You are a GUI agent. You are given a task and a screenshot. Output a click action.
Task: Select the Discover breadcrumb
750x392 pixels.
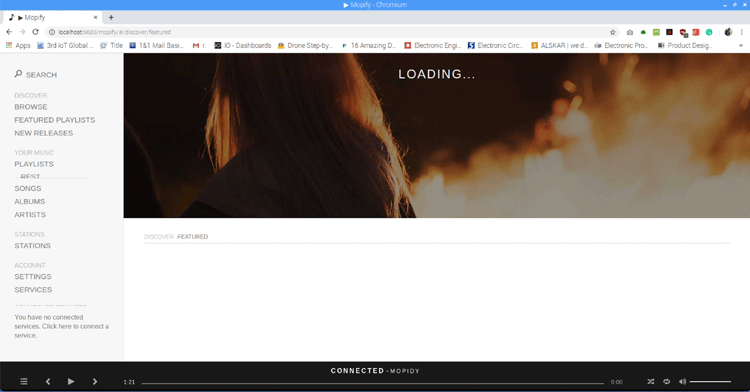pos(158,237)
